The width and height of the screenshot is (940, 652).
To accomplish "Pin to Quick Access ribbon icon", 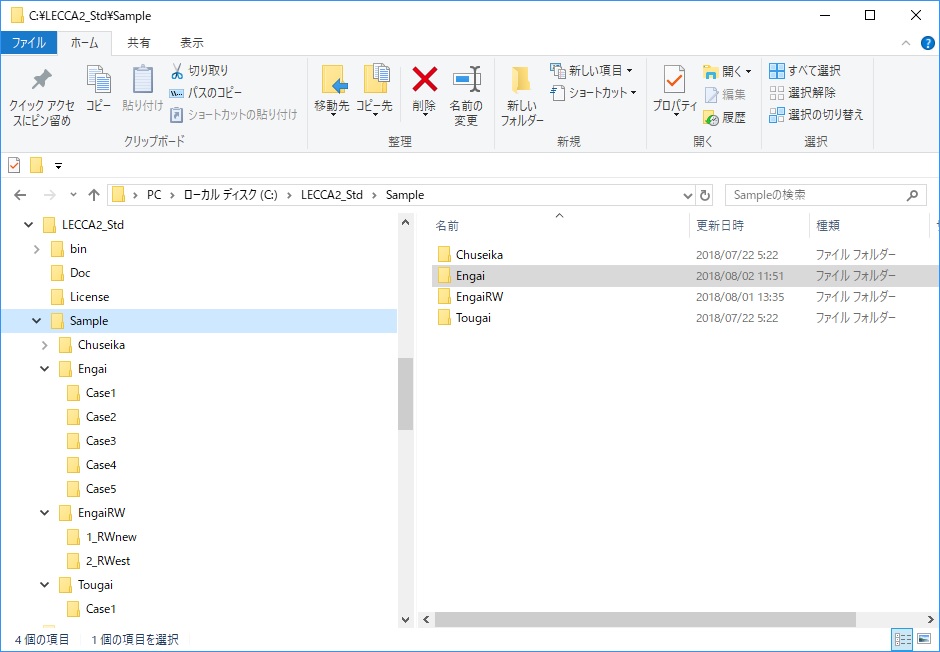I will (41, 80).
